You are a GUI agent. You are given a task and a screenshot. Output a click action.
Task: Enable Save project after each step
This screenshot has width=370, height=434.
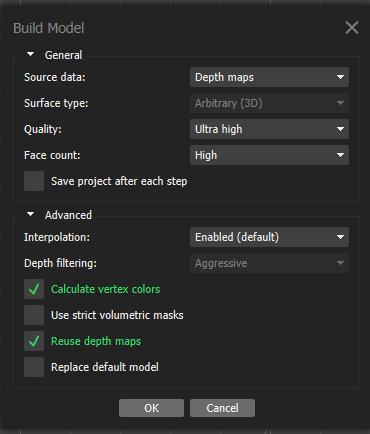34,181
